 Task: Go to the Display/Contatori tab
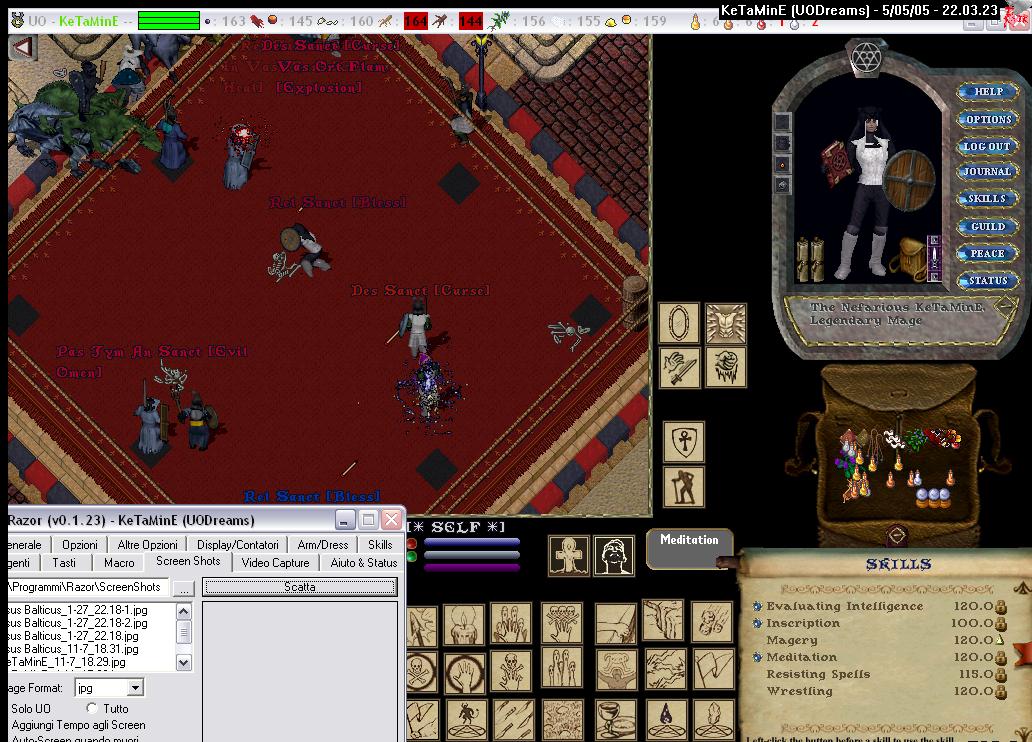(x=238, y=544)
